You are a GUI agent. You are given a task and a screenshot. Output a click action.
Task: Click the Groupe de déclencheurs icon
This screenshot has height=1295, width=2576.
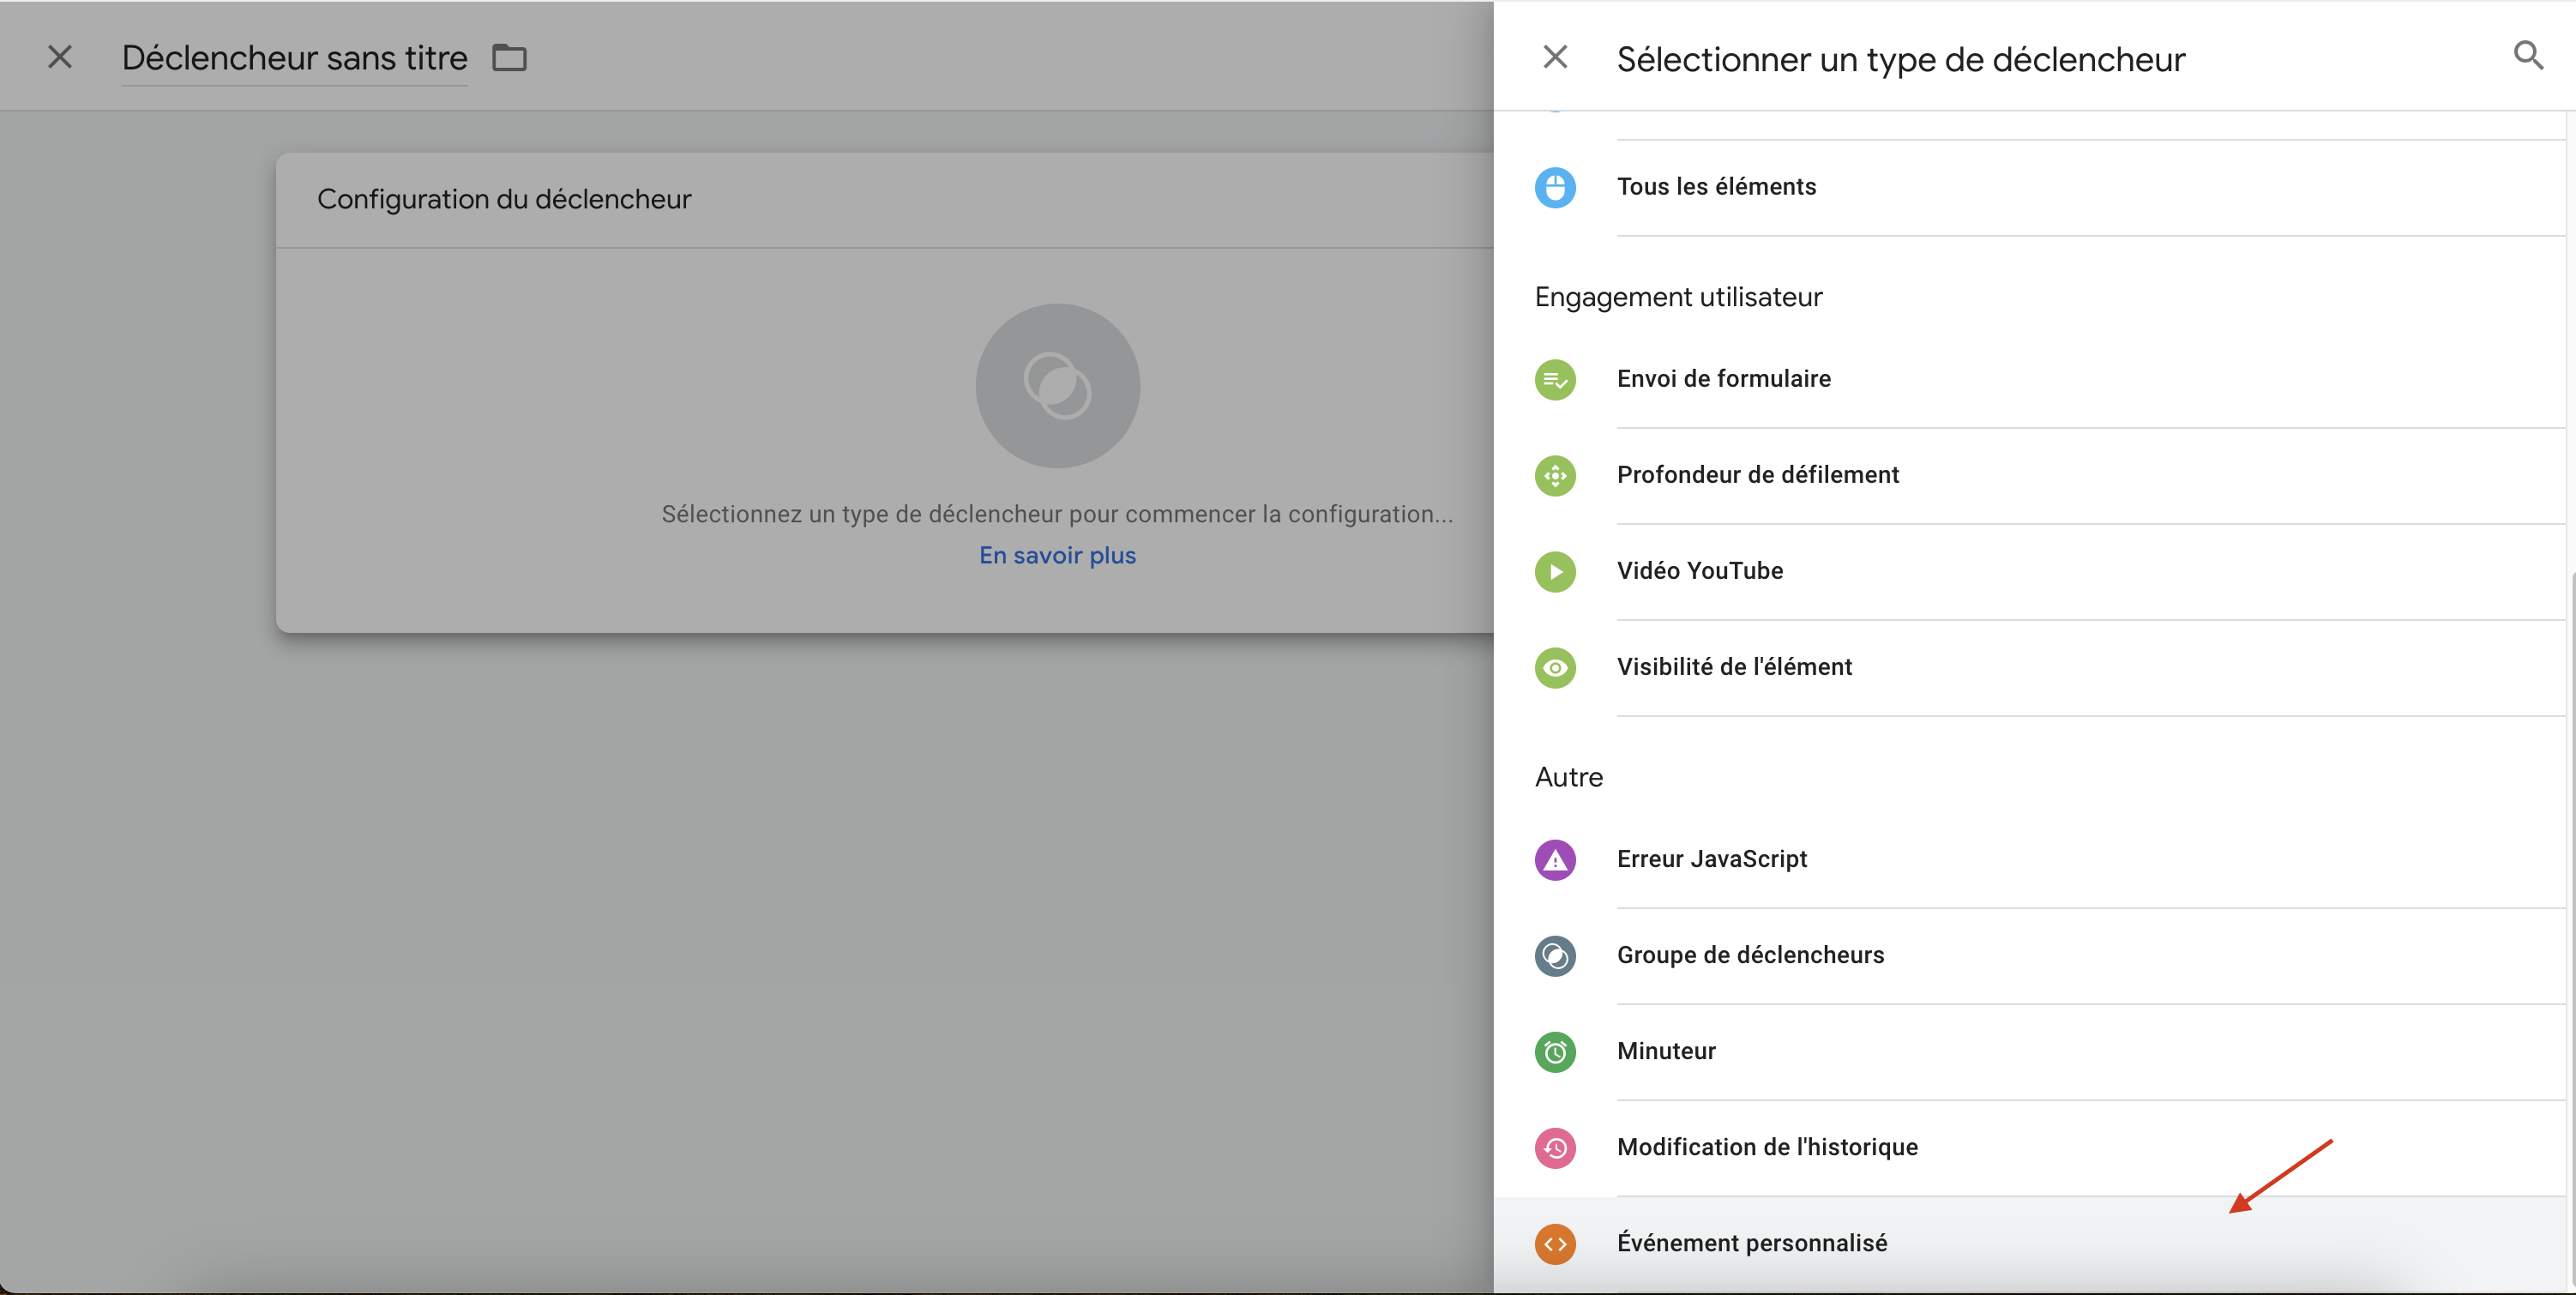[1554, 955]
